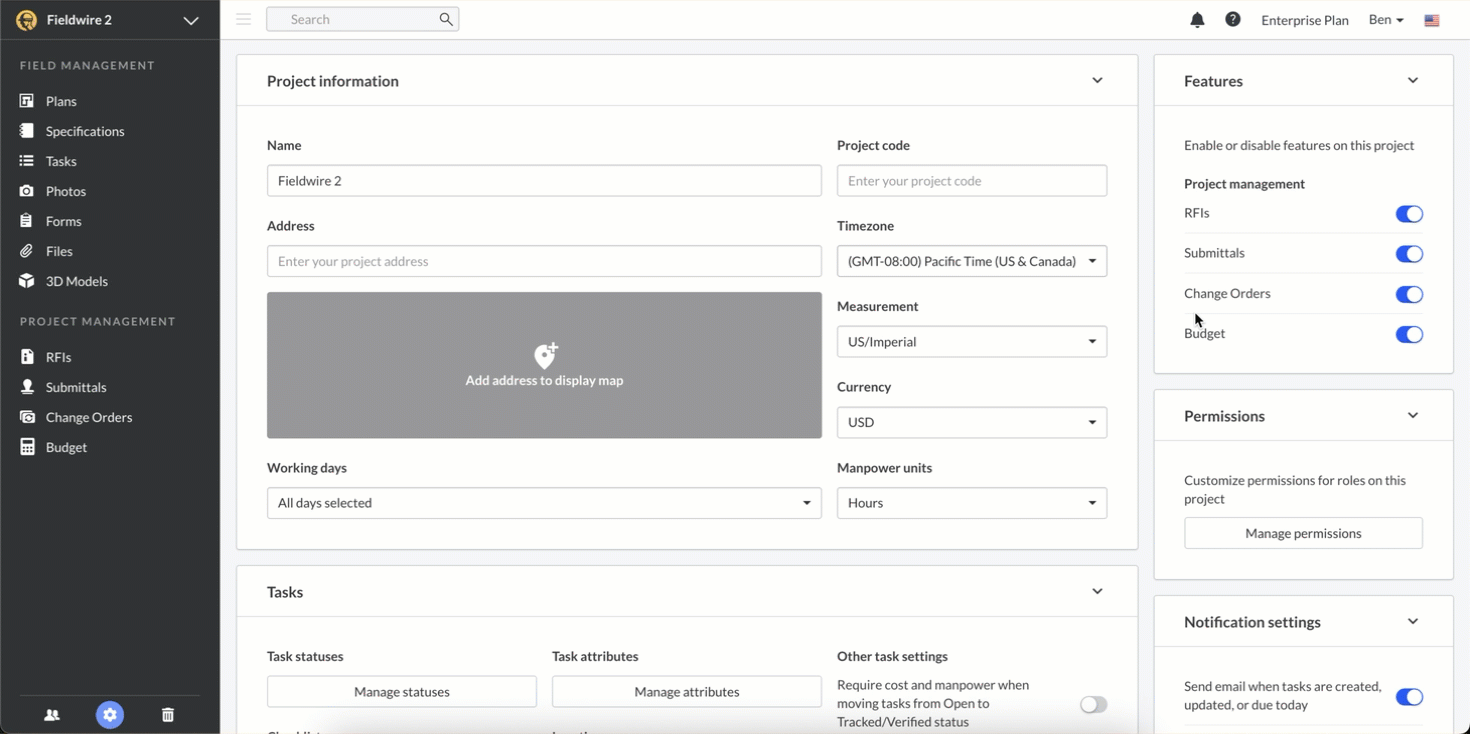Click the search magnifier icon
This screenshot has height=734, width=1470.
click(x=446, y=19)
